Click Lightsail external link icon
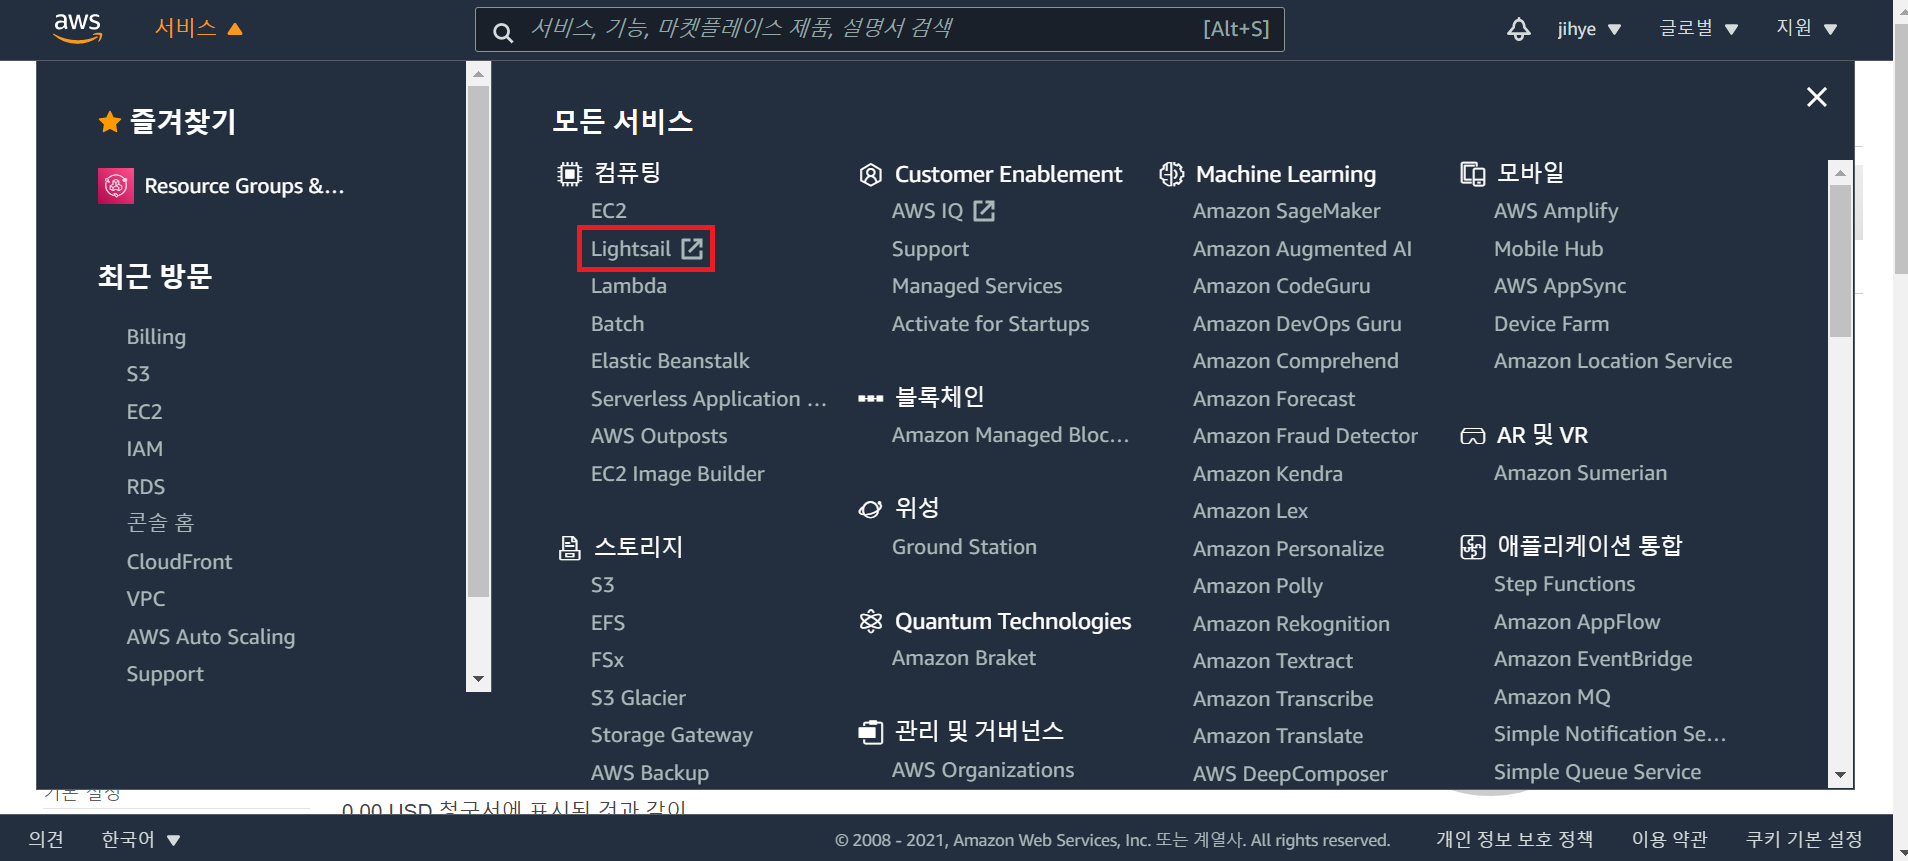The image size is (1908, 861). (x=692, y=248)
